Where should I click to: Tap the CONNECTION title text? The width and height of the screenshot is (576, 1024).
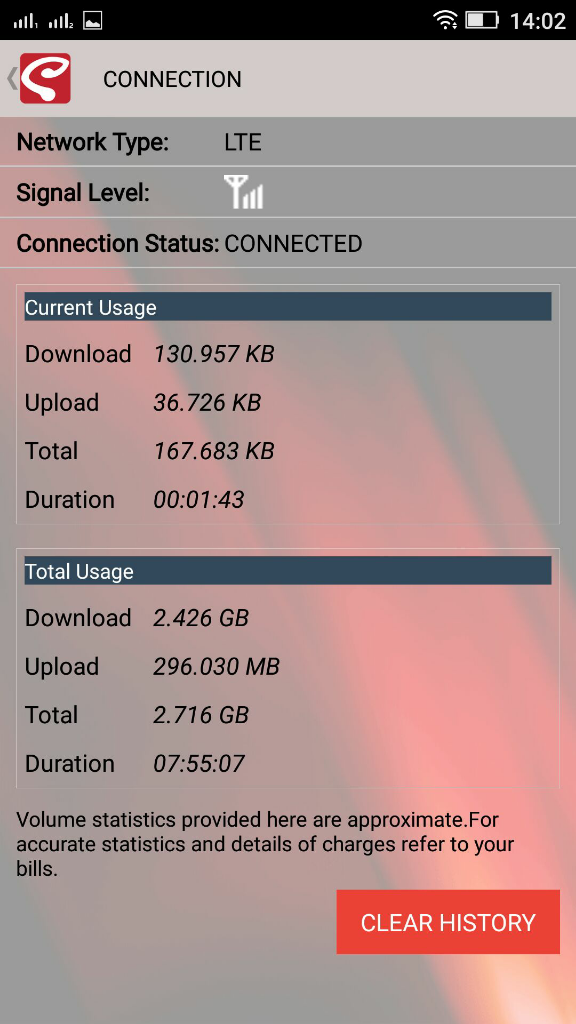[172, 79]
